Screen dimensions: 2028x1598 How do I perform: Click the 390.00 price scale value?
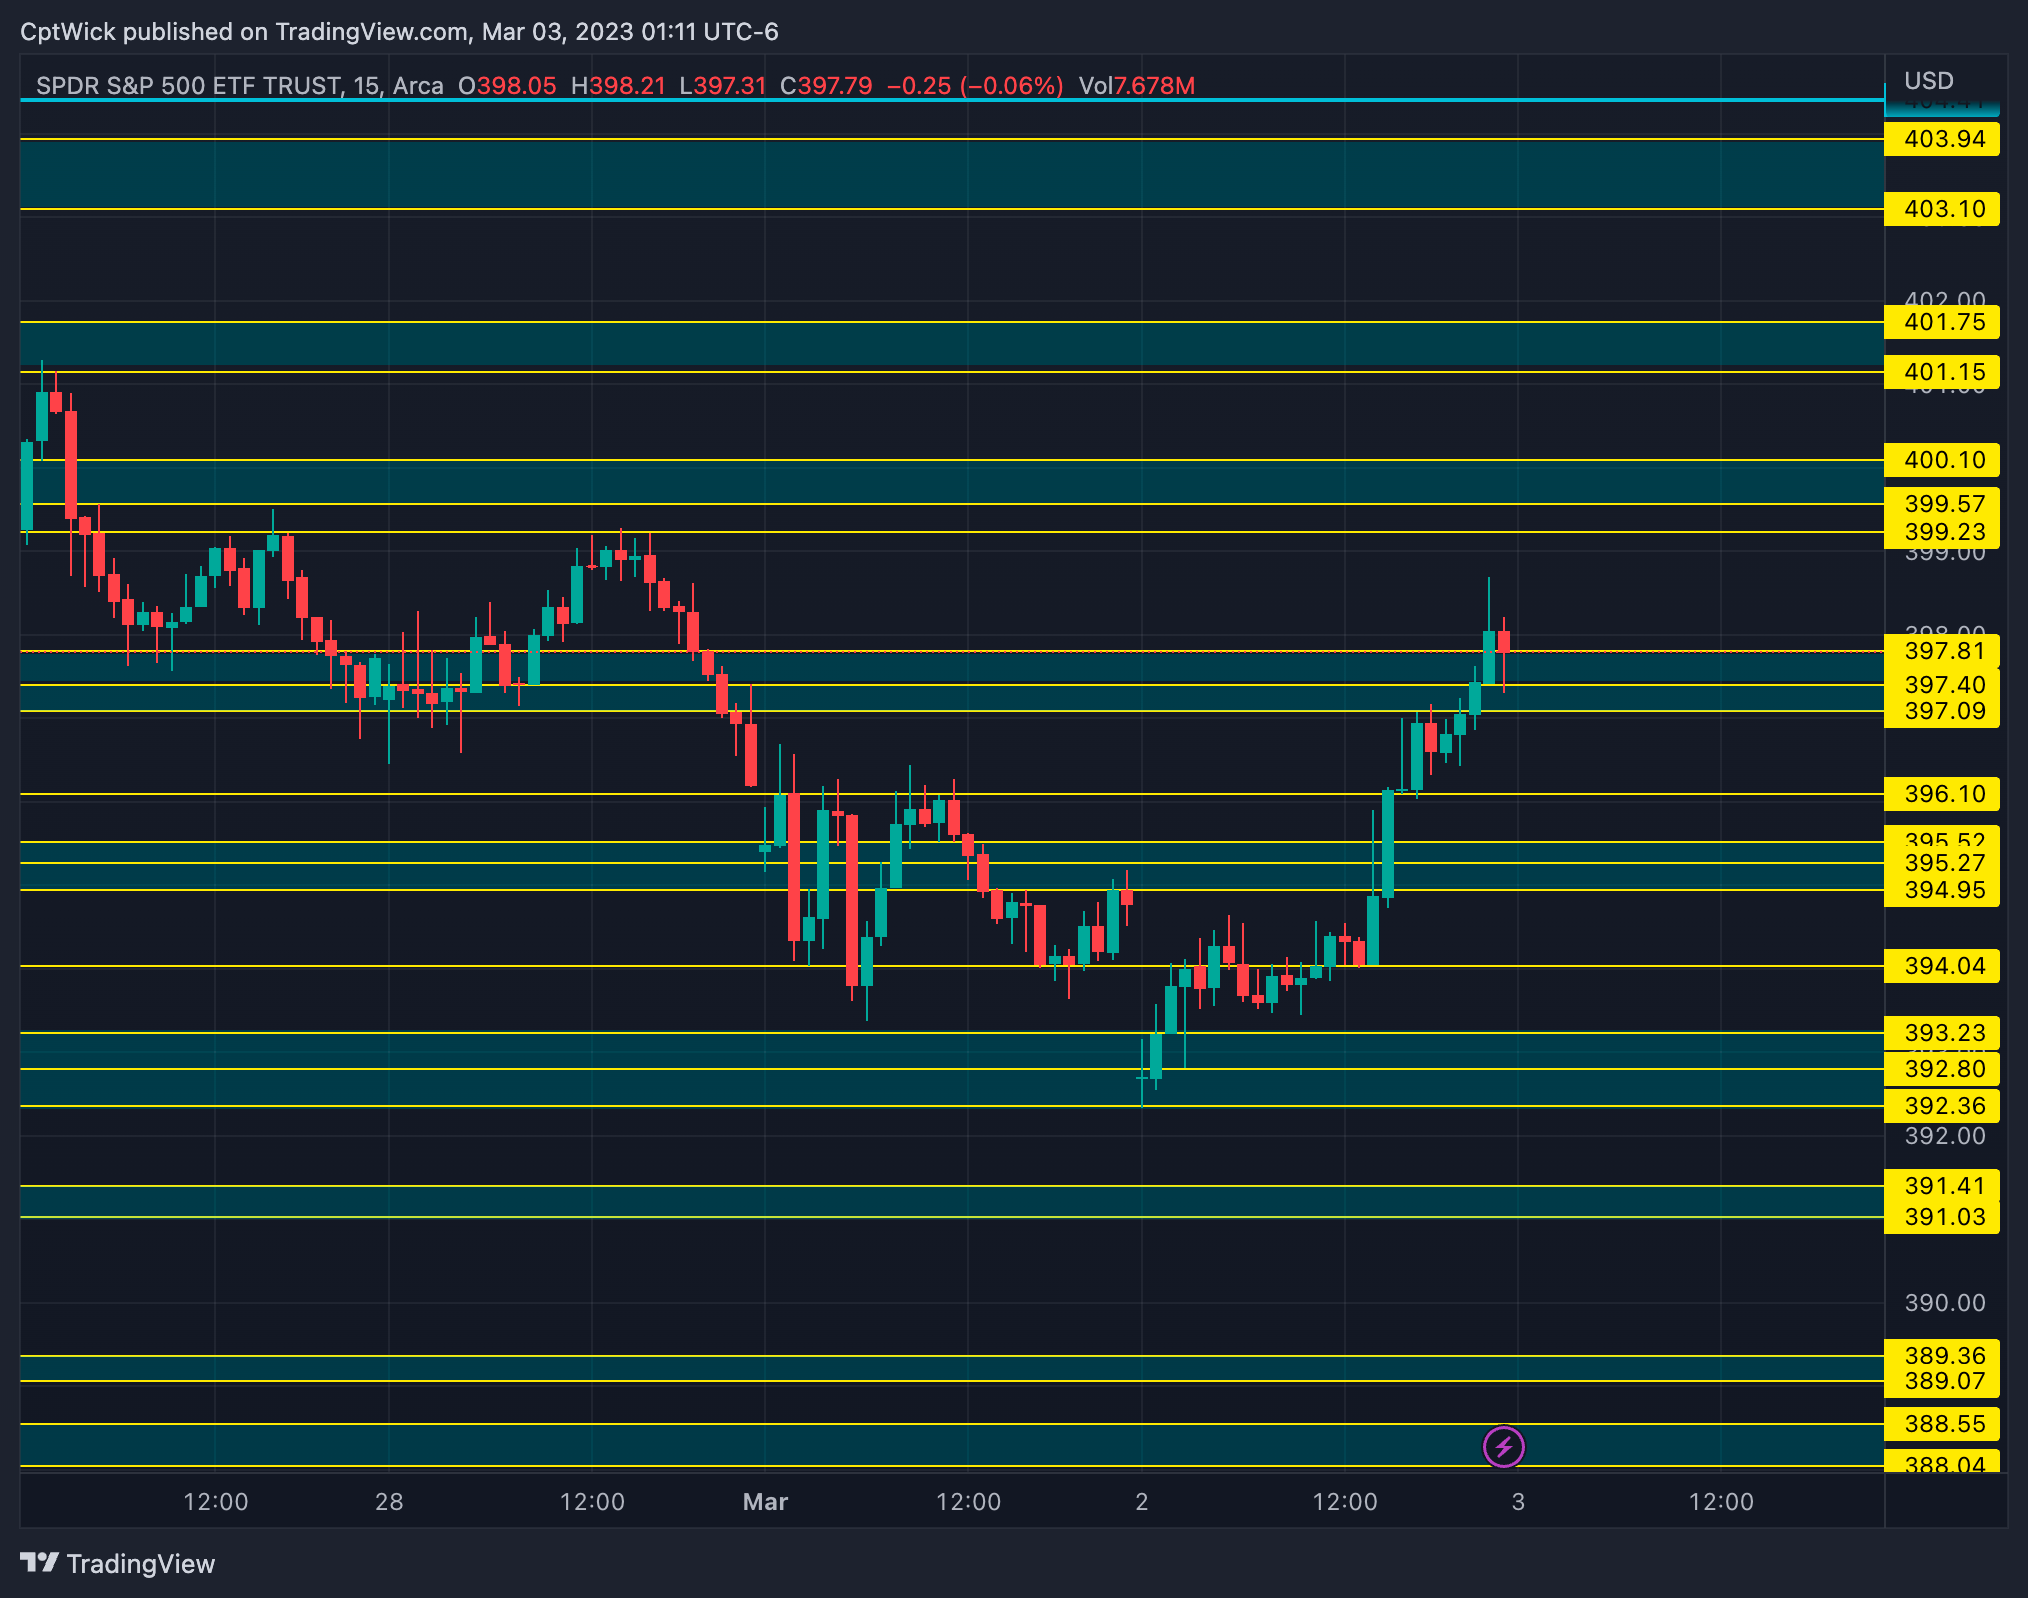1944,1303
